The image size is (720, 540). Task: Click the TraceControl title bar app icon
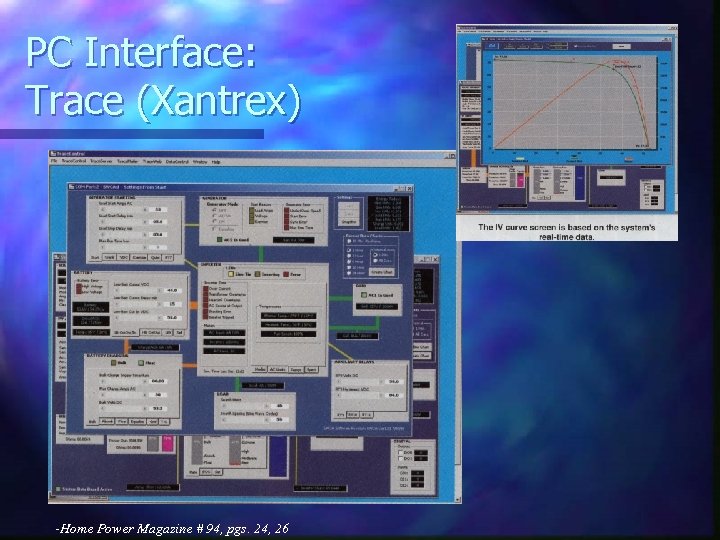point(53,154)
